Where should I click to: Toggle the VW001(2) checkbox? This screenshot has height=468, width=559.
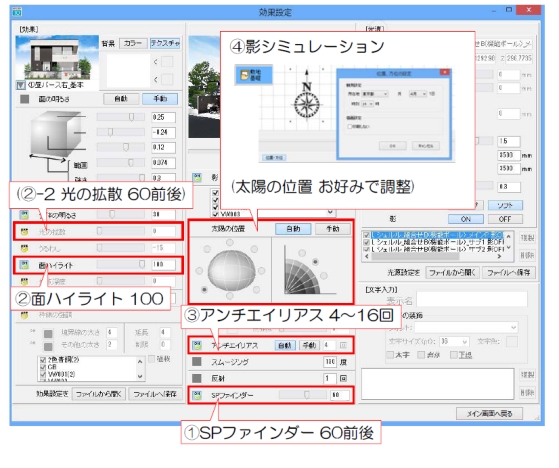click(43, 374)
